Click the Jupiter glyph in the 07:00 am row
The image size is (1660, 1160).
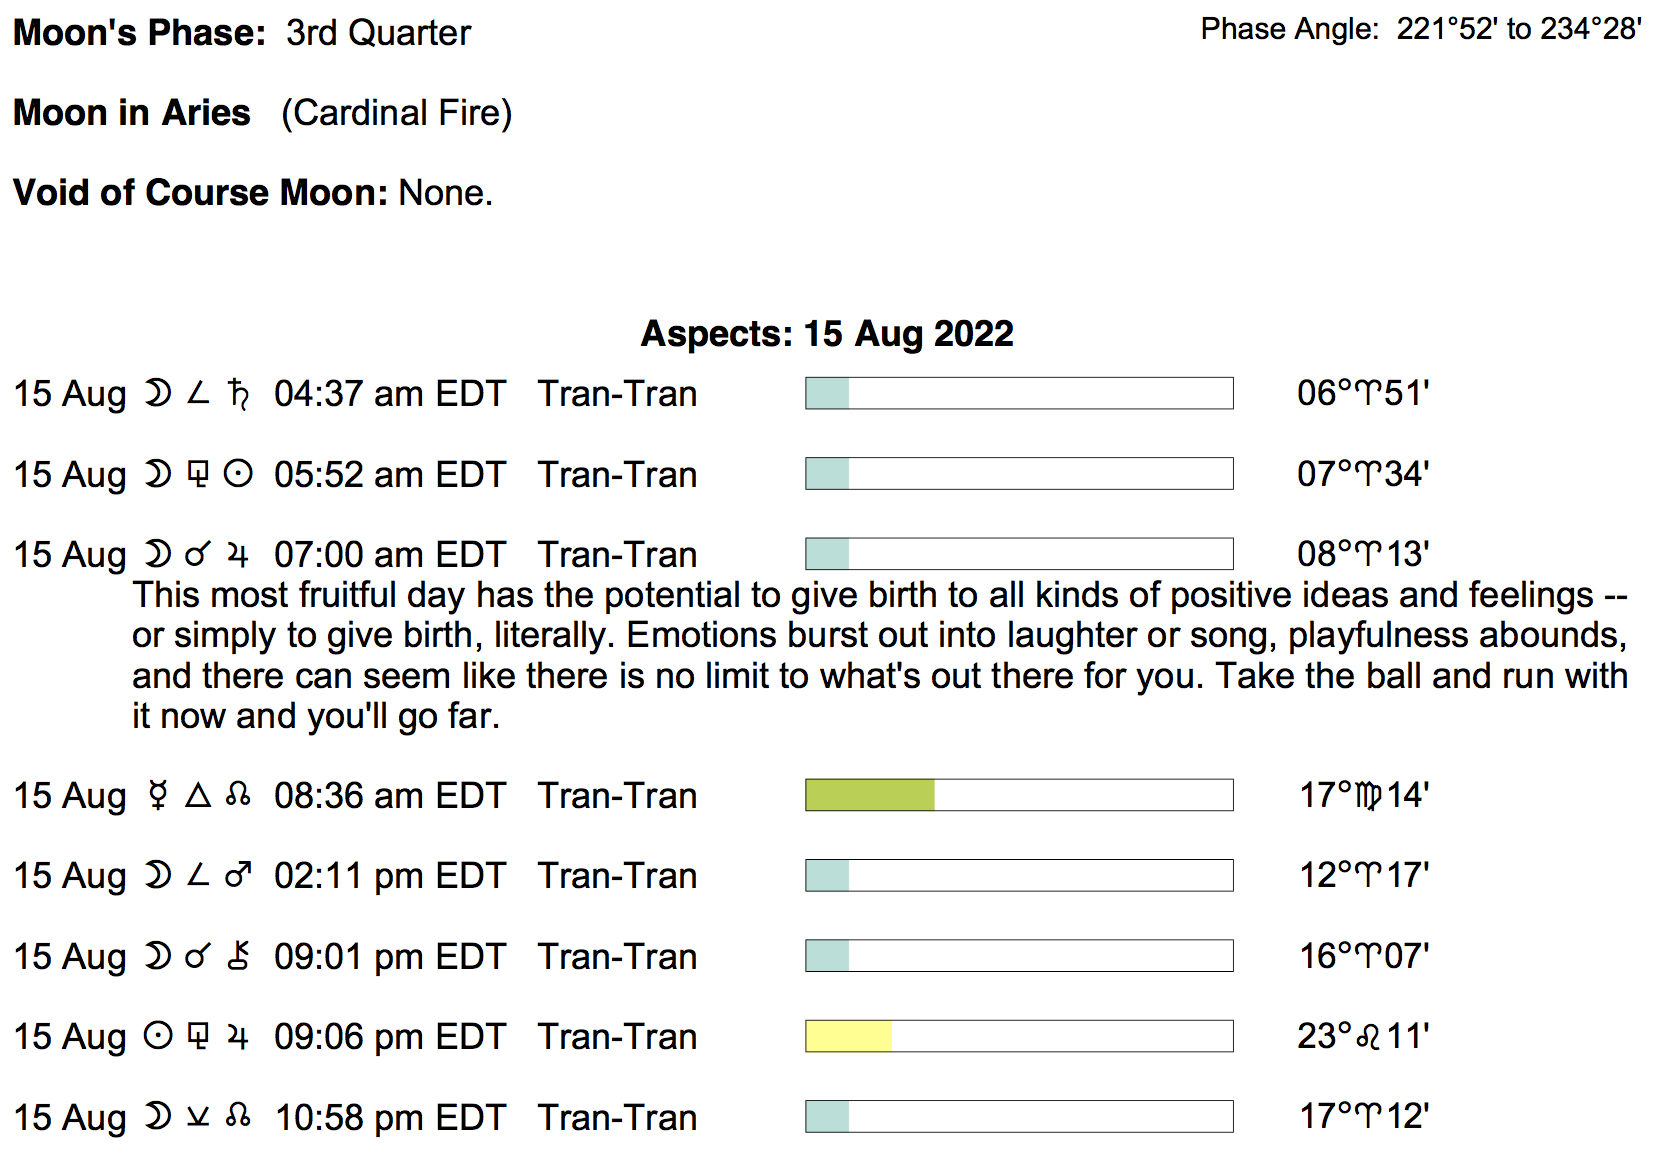pos(238,555)
